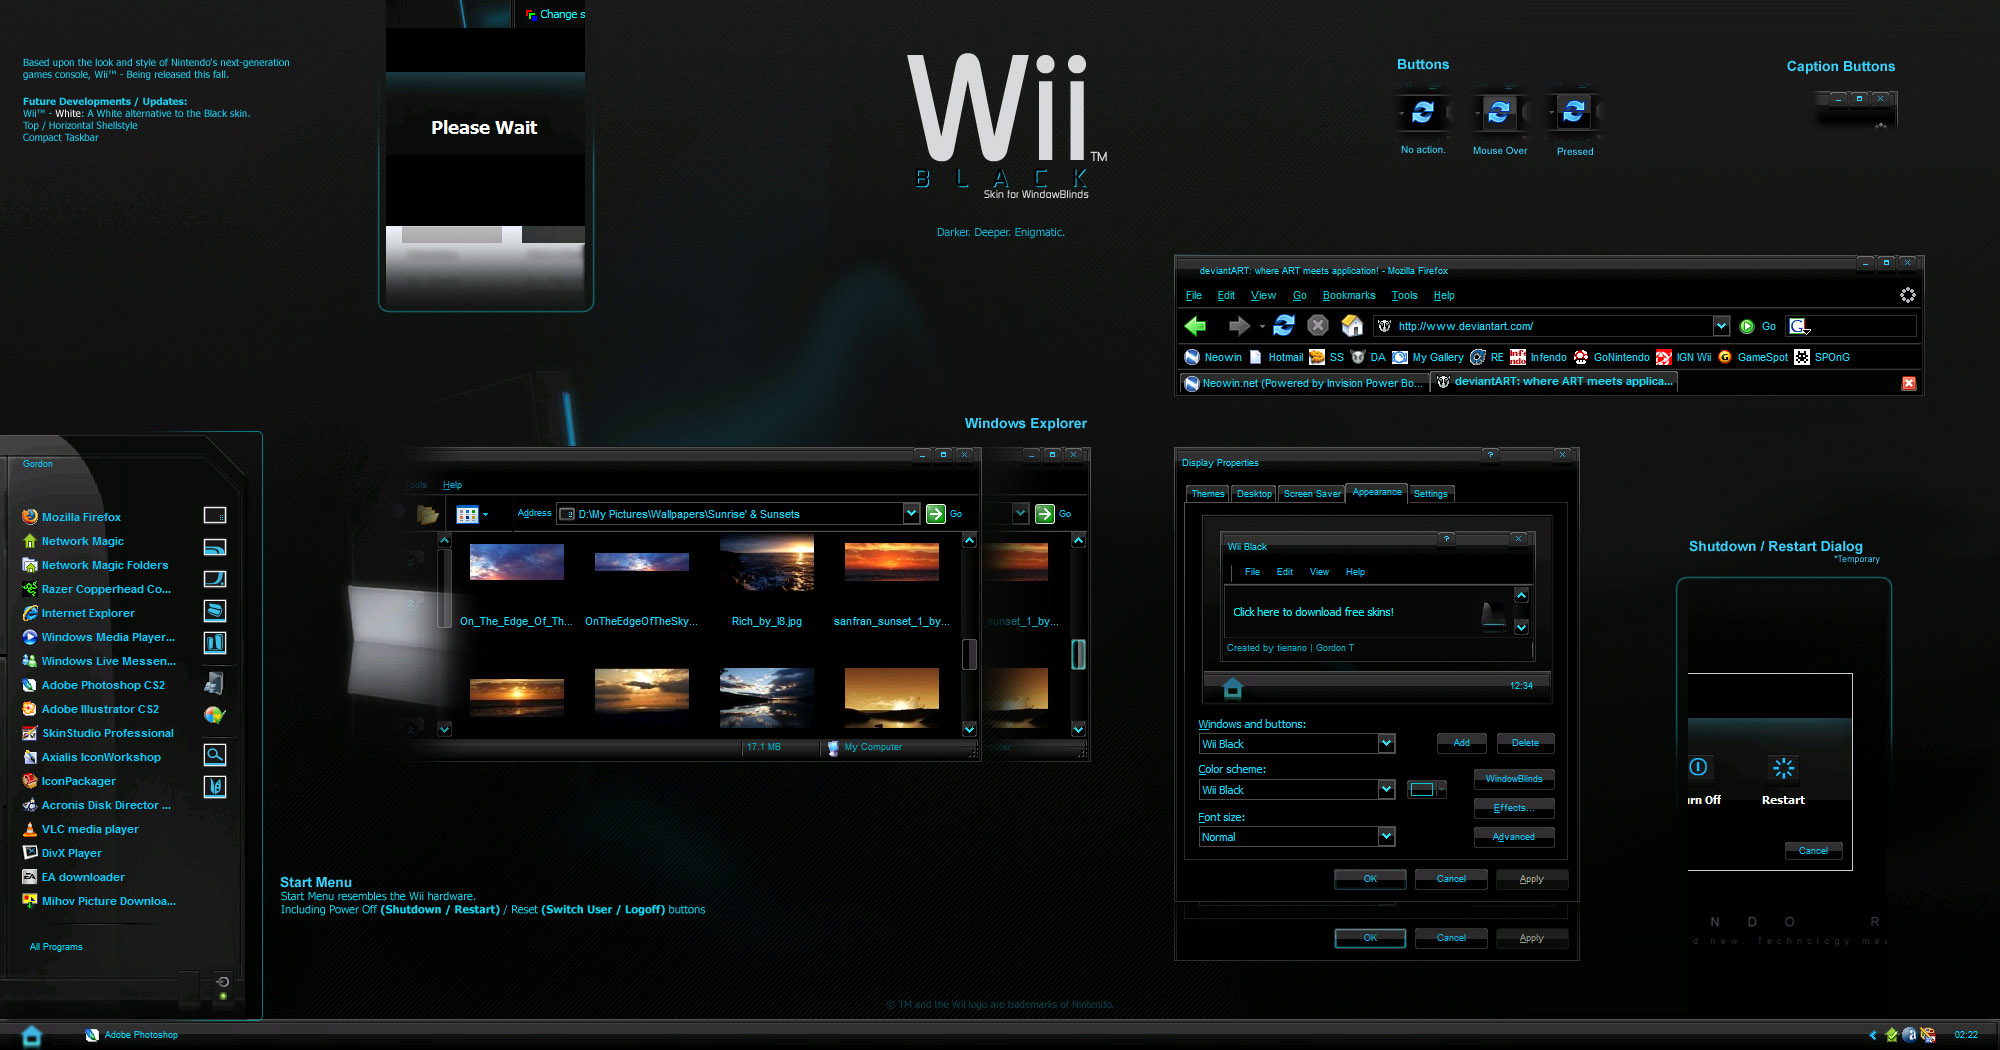Click Cancel in the Shutdown / Restart dialog
This screenshot has height=1050, width=2000.
coord(1813,851)
